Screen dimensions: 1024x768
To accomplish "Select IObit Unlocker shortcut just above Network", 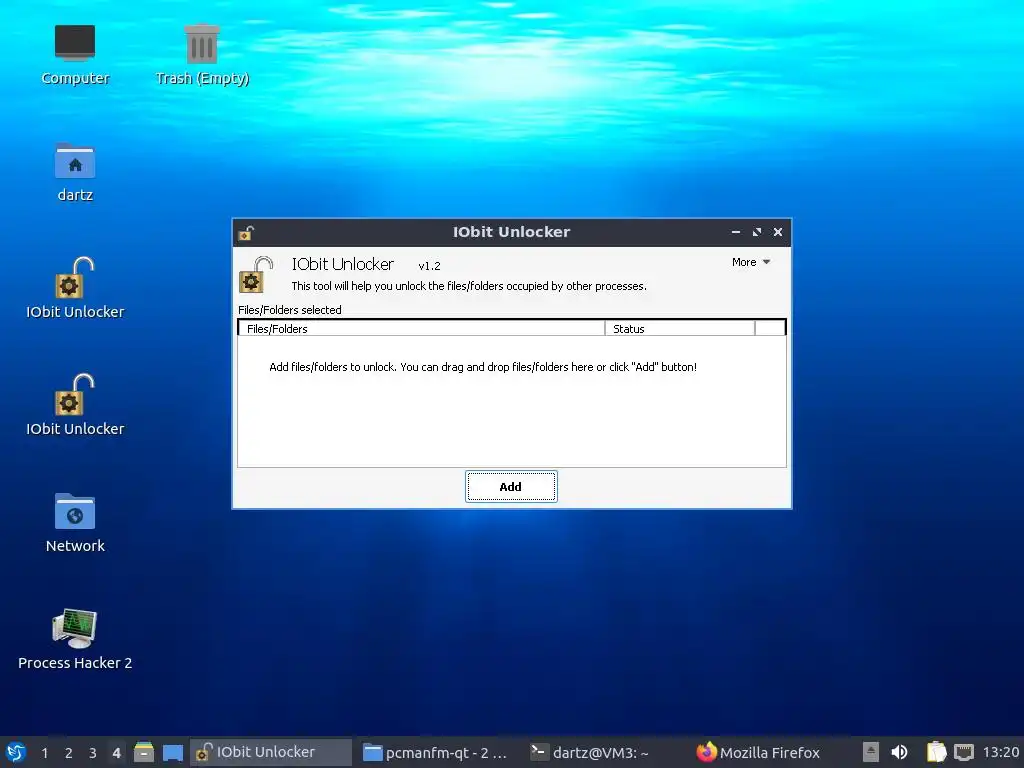I will pyautogui.click(x=75, y=405).
